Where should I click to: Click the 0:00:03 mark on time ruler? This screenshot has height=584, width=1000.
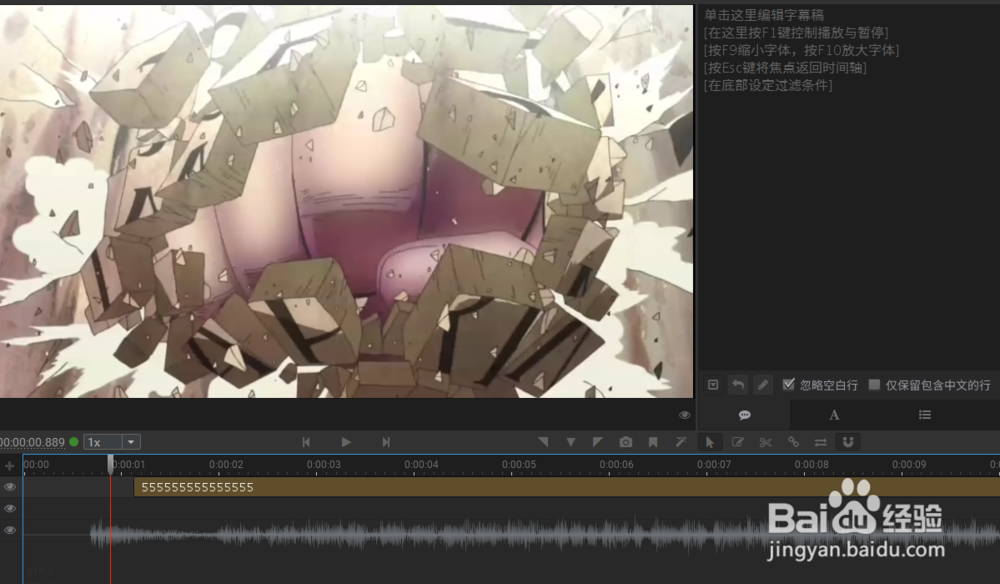[323, 465]
